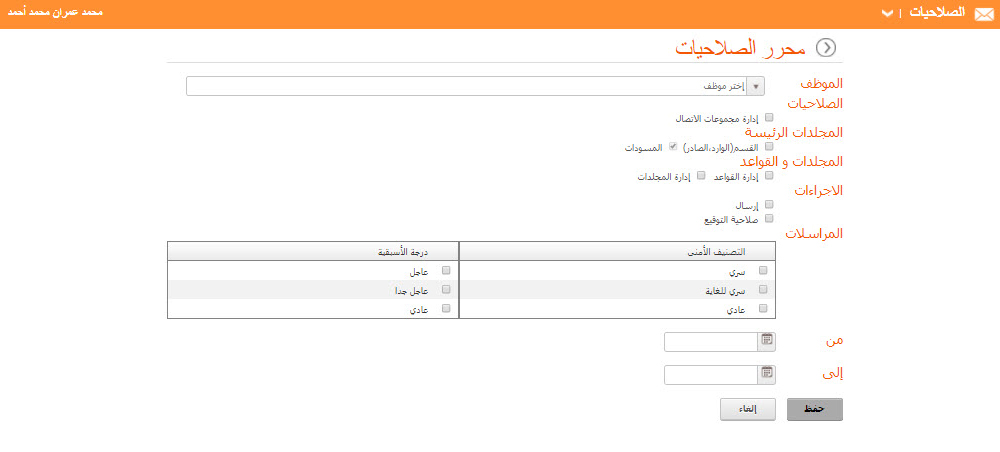Check the إدارة القواعد option
This screenshot has height=452, width=1000.
click(769, 175)
